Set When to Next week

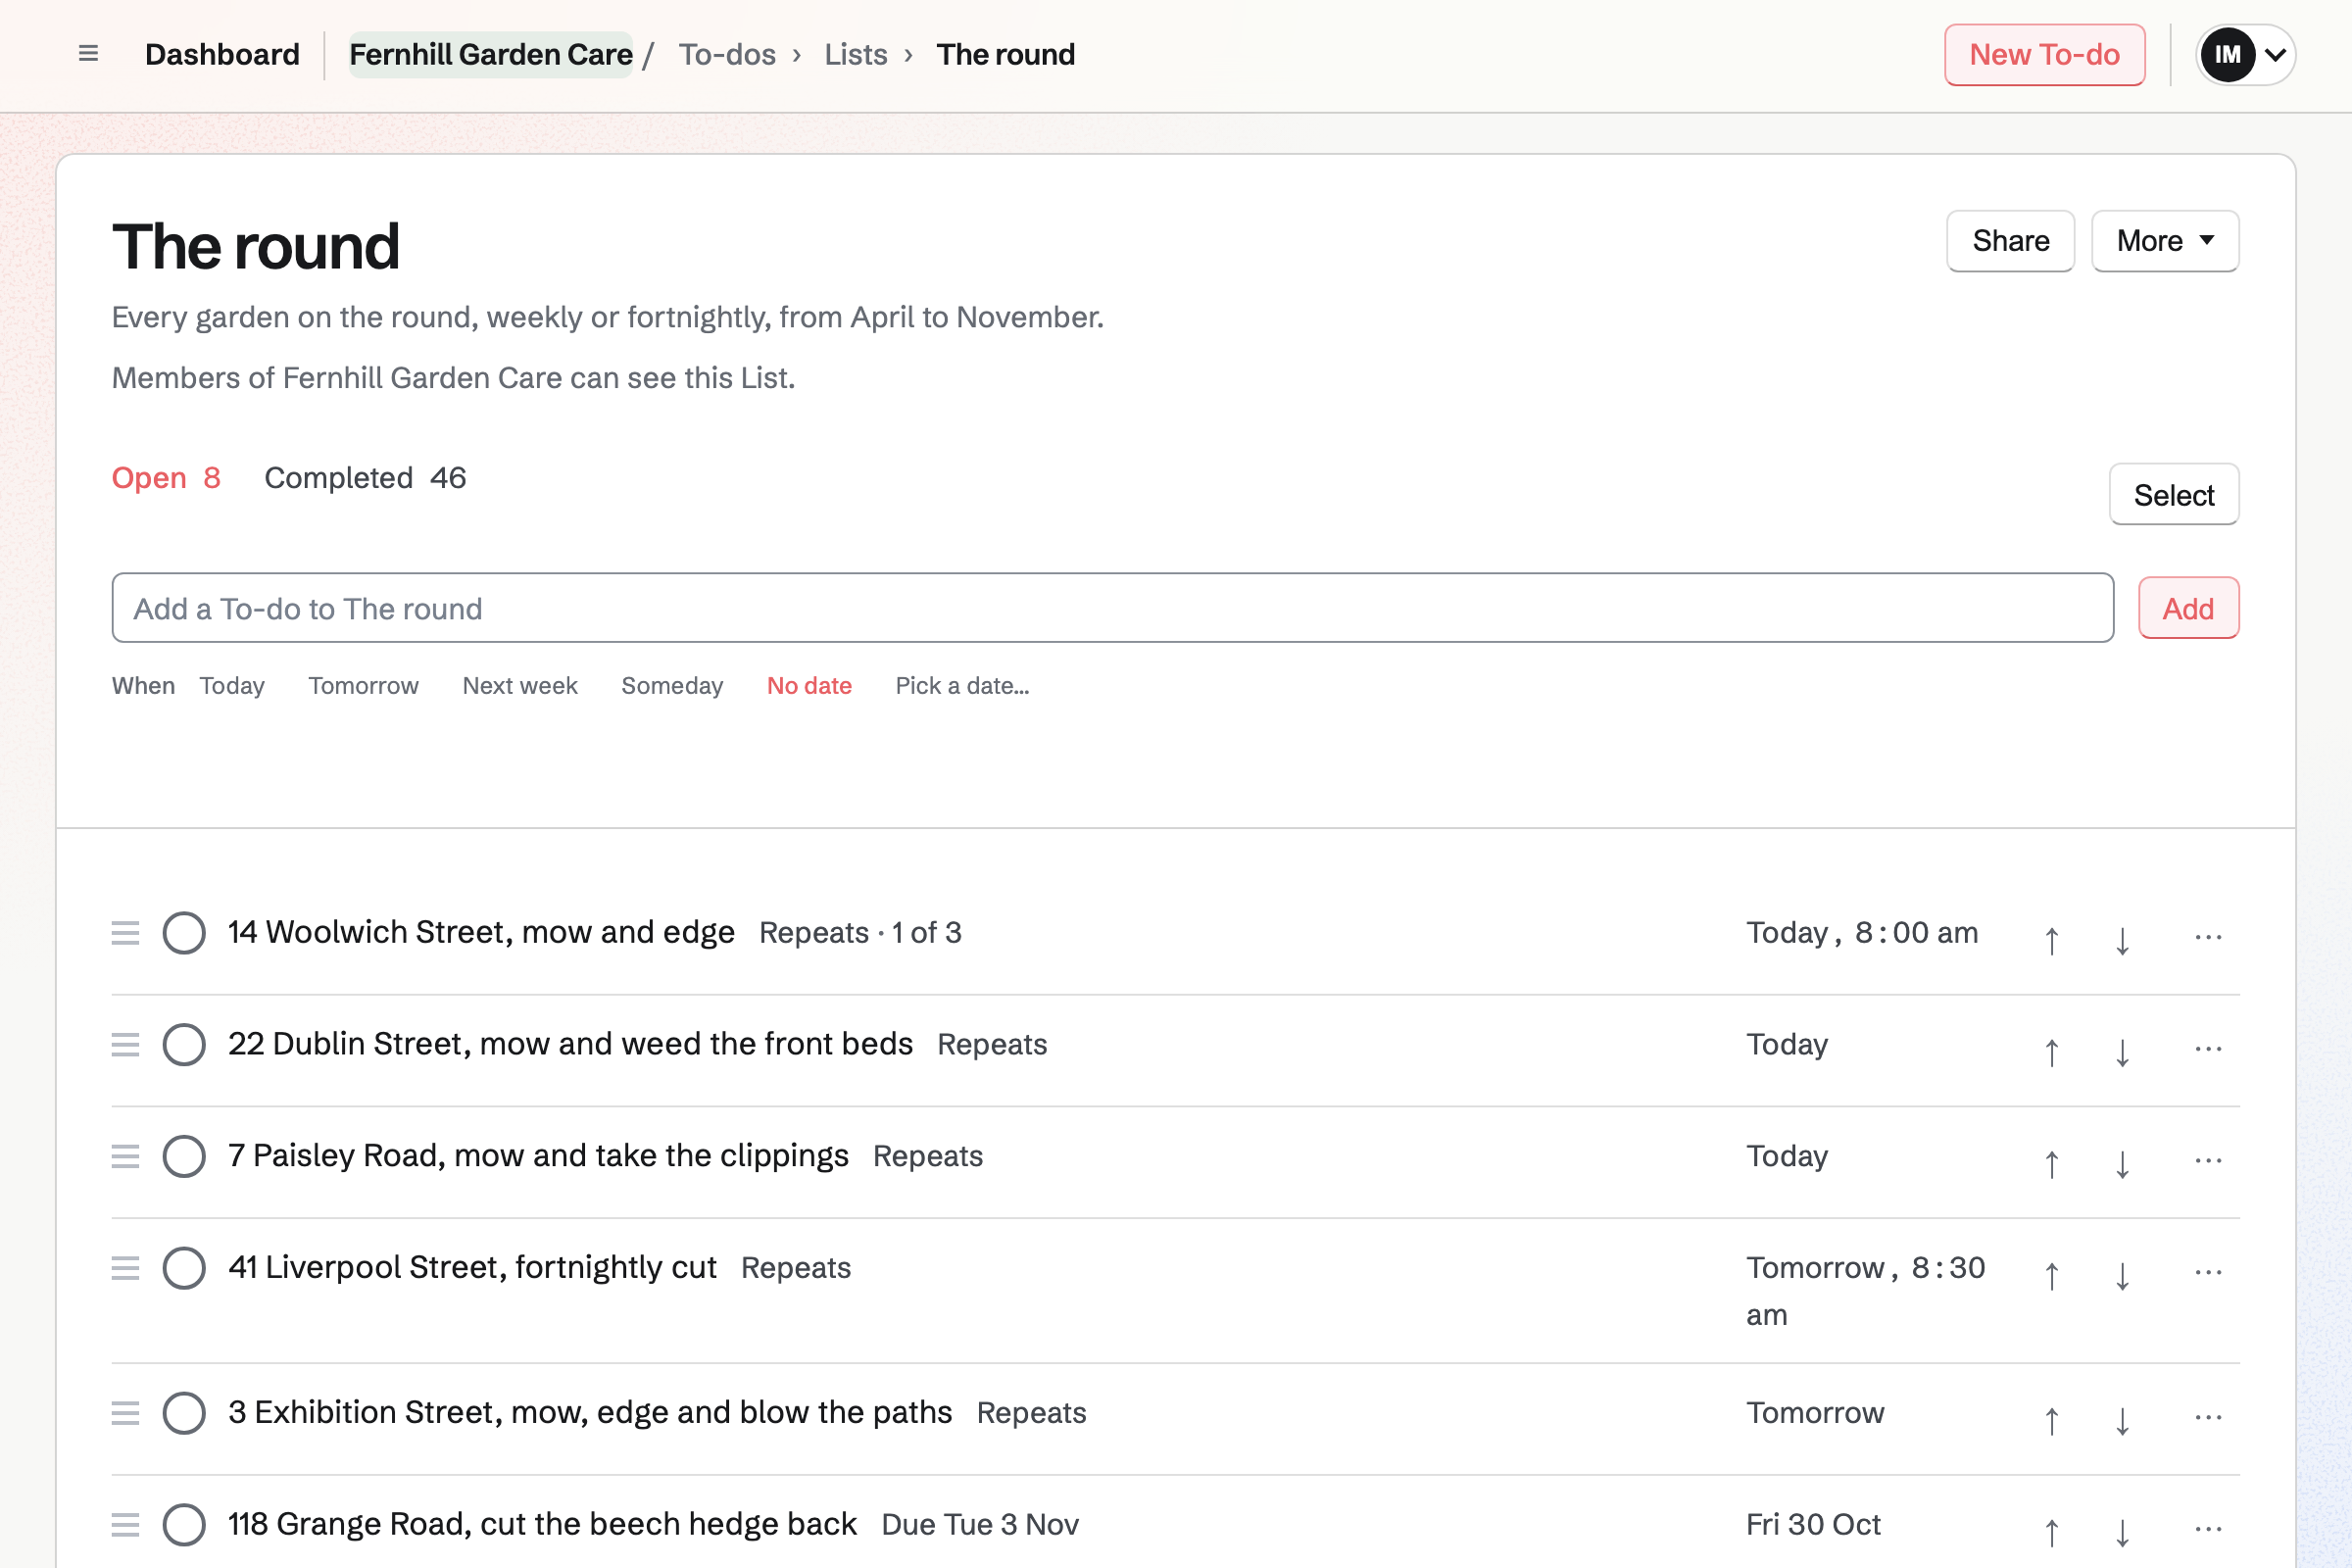[520, 686]
